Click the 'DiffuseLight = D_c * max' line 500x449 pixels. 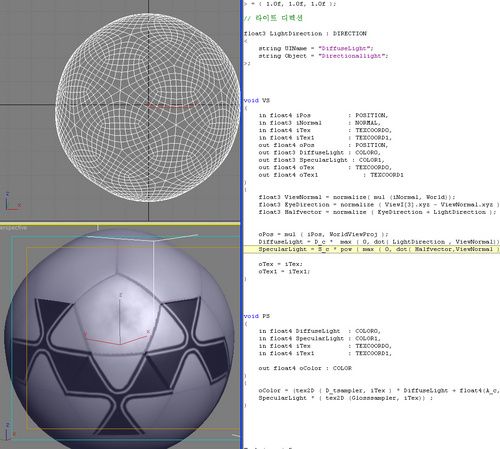379,242
